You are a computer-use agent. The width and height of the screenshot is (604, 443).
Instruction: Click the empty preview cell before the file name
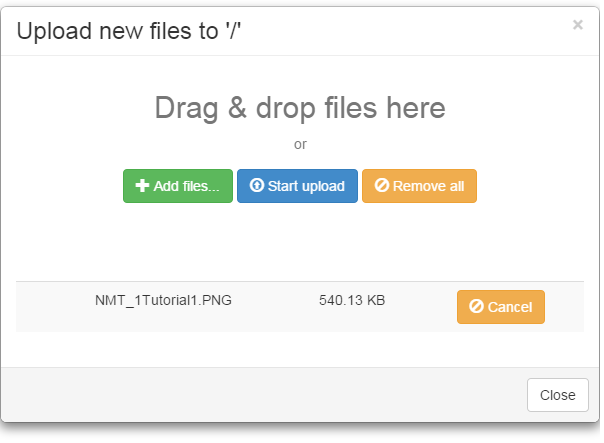click(x=54, y=307)
